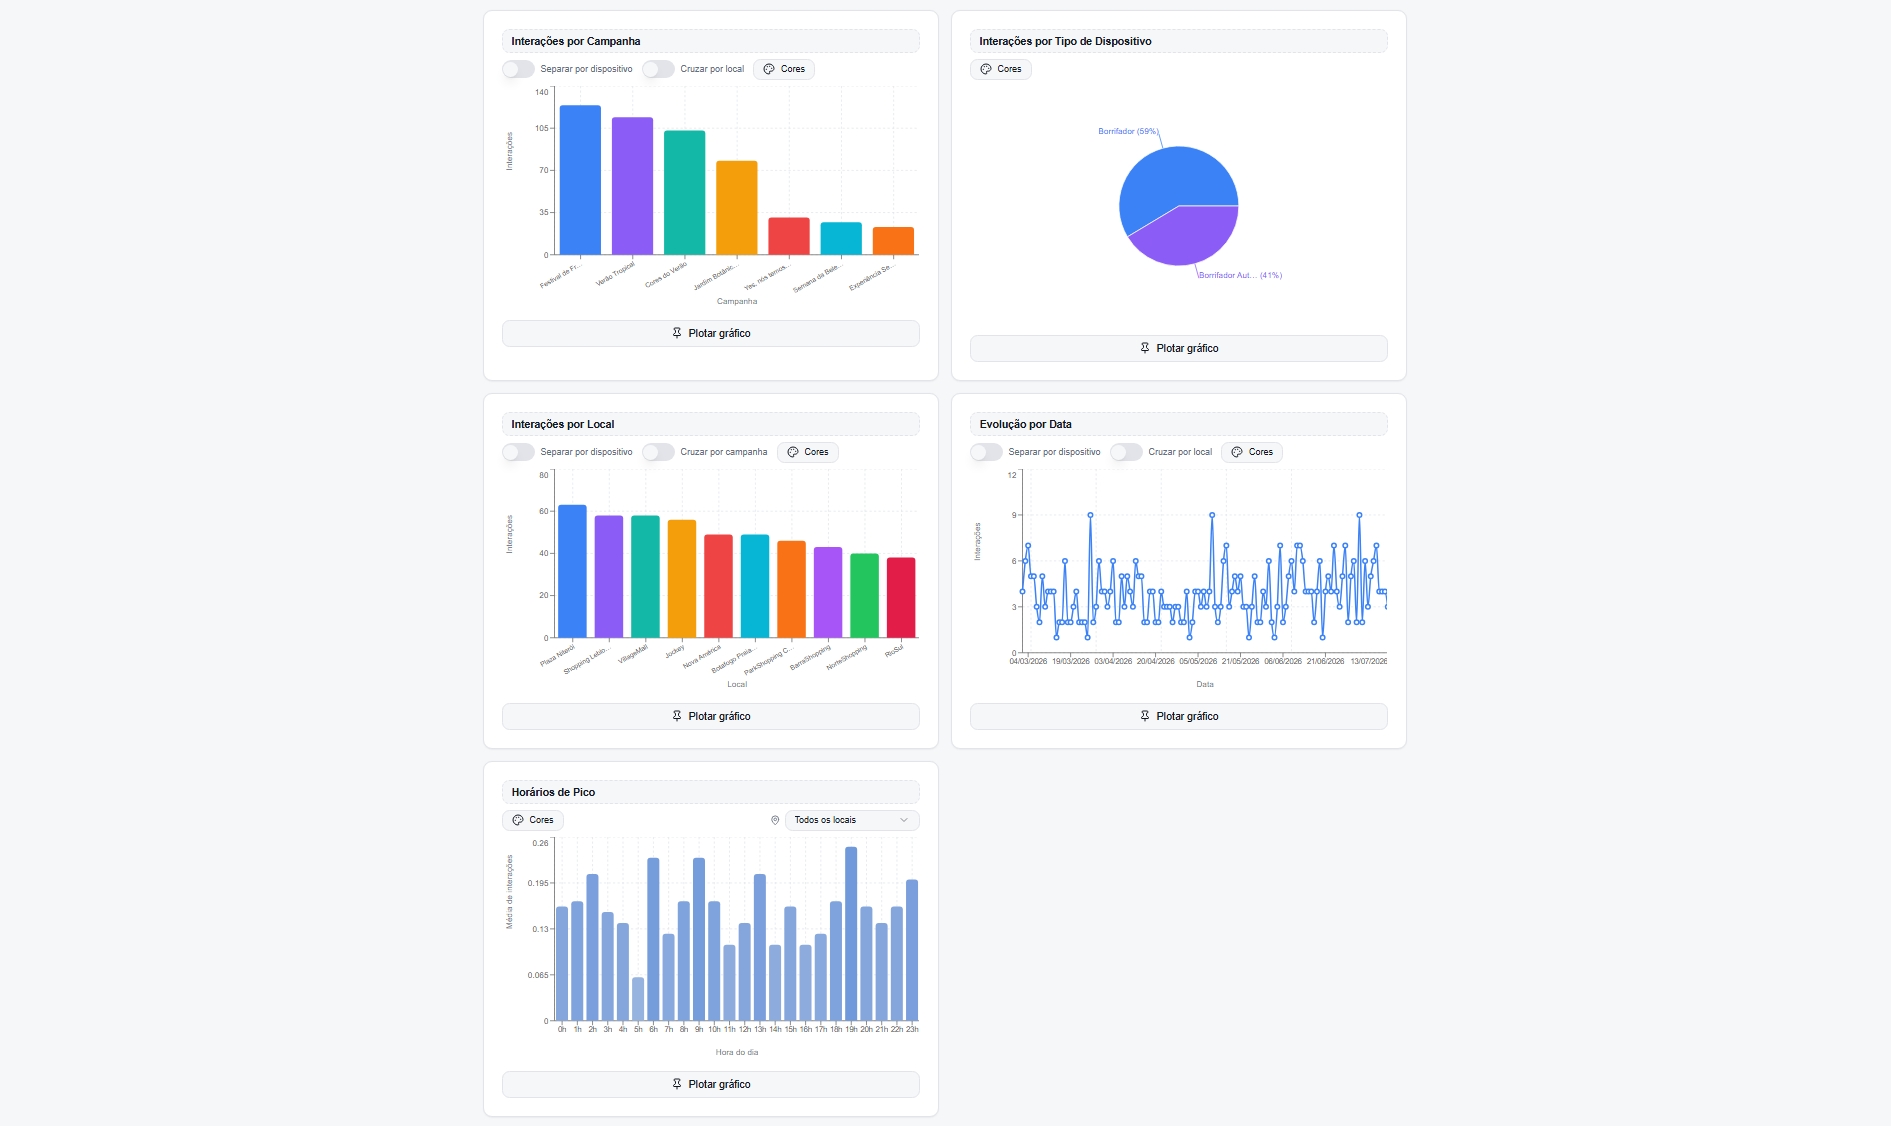Viewport: 1891px width, 1126px height.
Task: Click pin icon on Dispositivo Plotar gráfico button
Action: coord(1145,348)
